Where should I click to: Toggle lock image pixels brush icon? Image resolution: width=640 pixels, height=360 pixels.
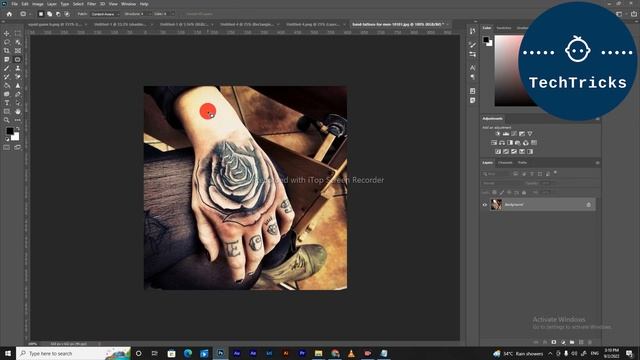tap(502, 192)
